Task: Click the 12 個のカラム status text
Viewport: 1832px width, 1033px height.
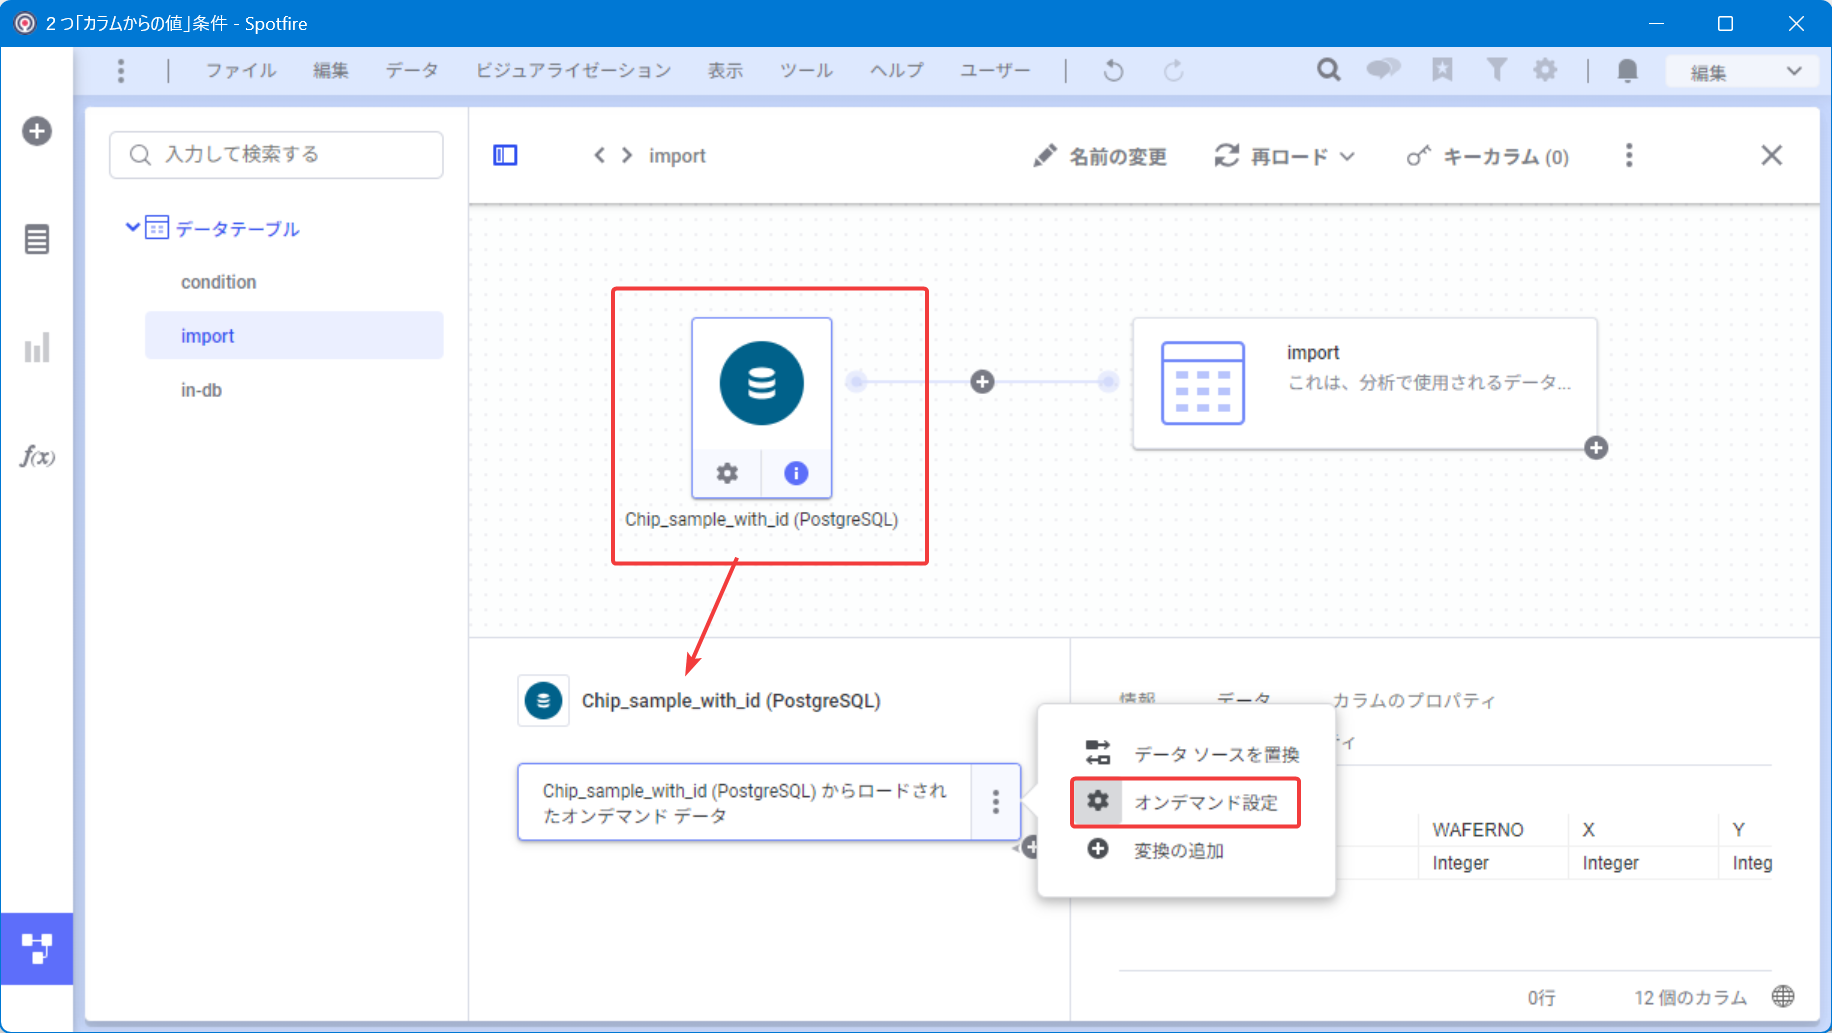Action: 1690,998
